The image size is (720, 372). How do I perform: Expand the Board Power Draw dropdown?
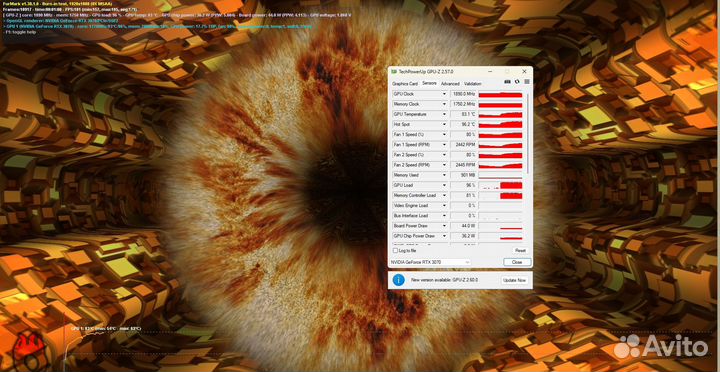point(444,226)
